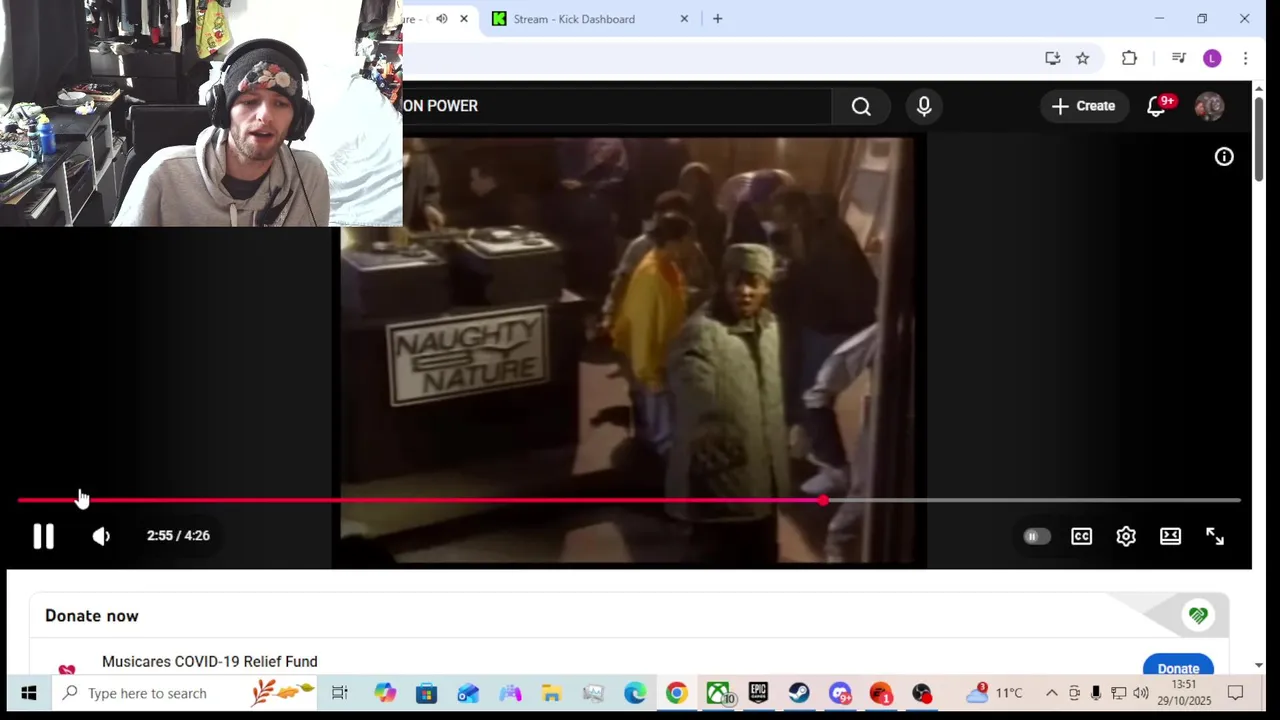Open the system tray volume control
1280x720 pixels.
point(1141,693)
